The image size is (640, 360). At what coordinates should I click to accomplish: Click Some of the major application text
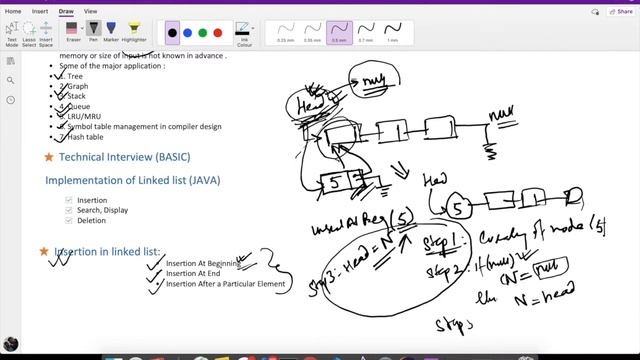click(x=112, y=66)
